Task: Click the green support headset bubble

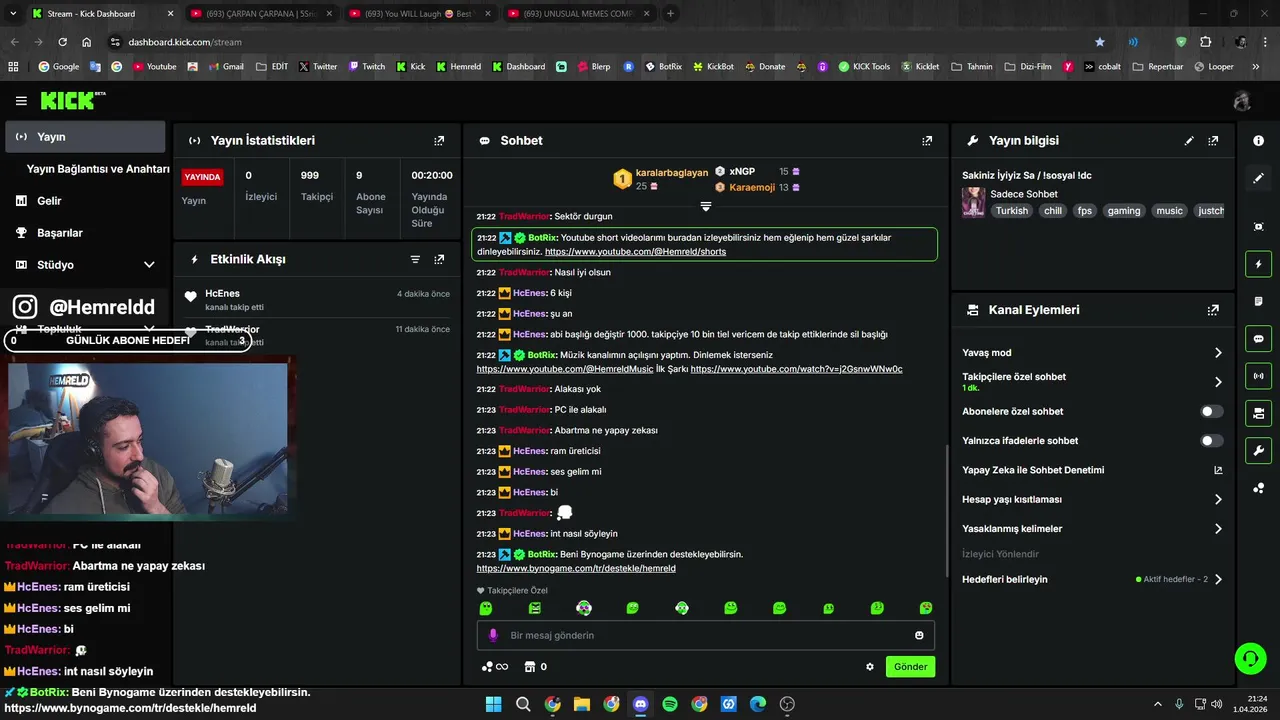Action: [1250, 658]
